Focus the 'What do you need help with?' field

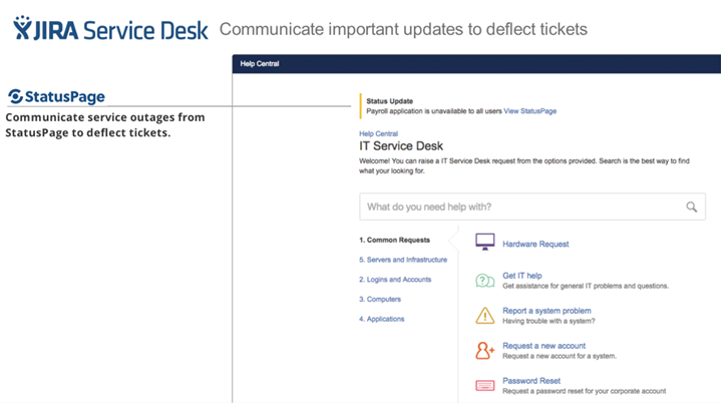532,207
